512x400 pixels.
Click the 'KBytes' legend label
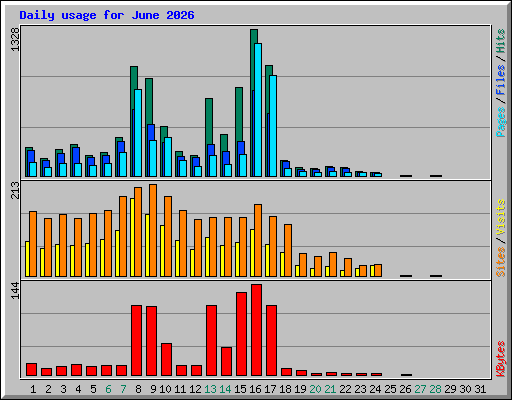tap(501, 359)
